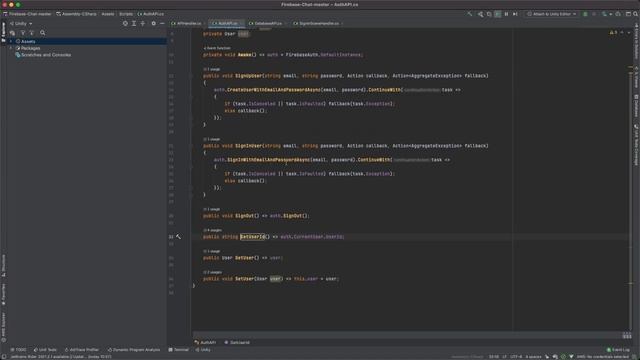Click Expand All icon in Explorer header
The image size is (640, 360).
[134, 24]
